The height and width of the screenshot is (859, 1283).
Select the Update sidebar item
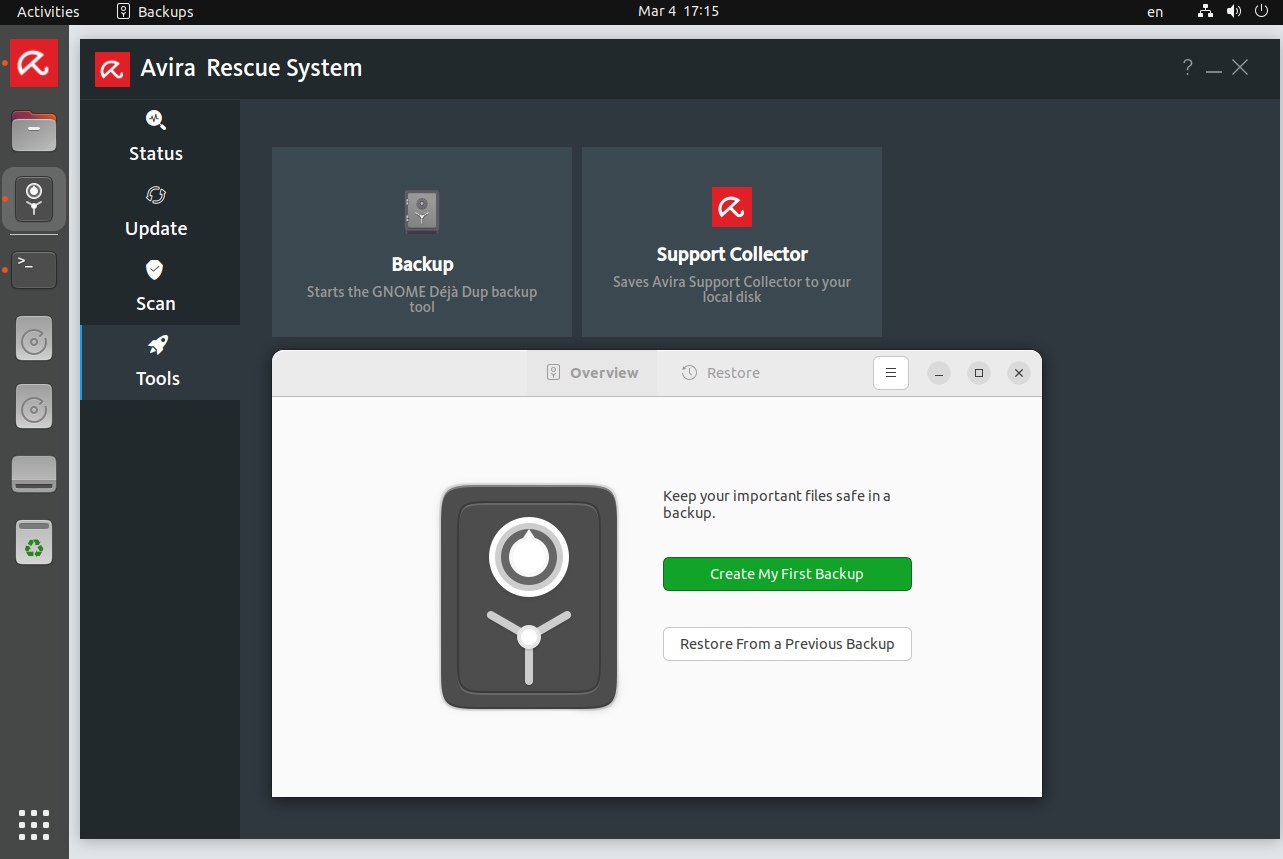(156, 212)
